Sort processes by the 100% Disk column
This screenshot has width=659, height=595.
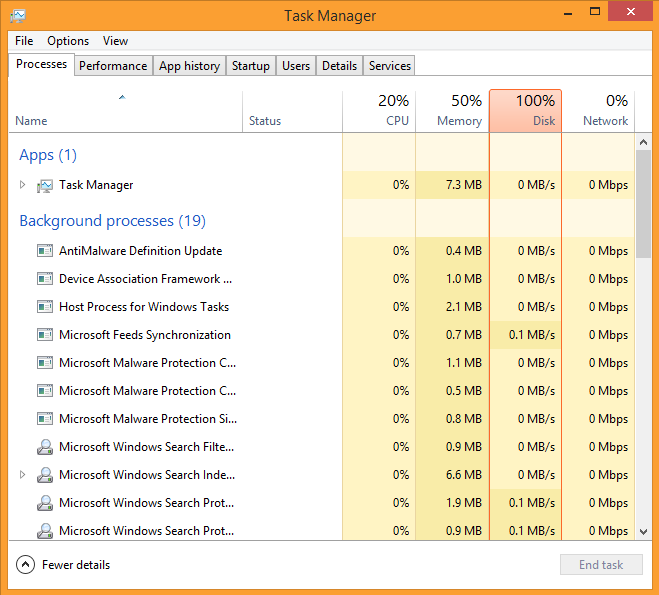525,111
